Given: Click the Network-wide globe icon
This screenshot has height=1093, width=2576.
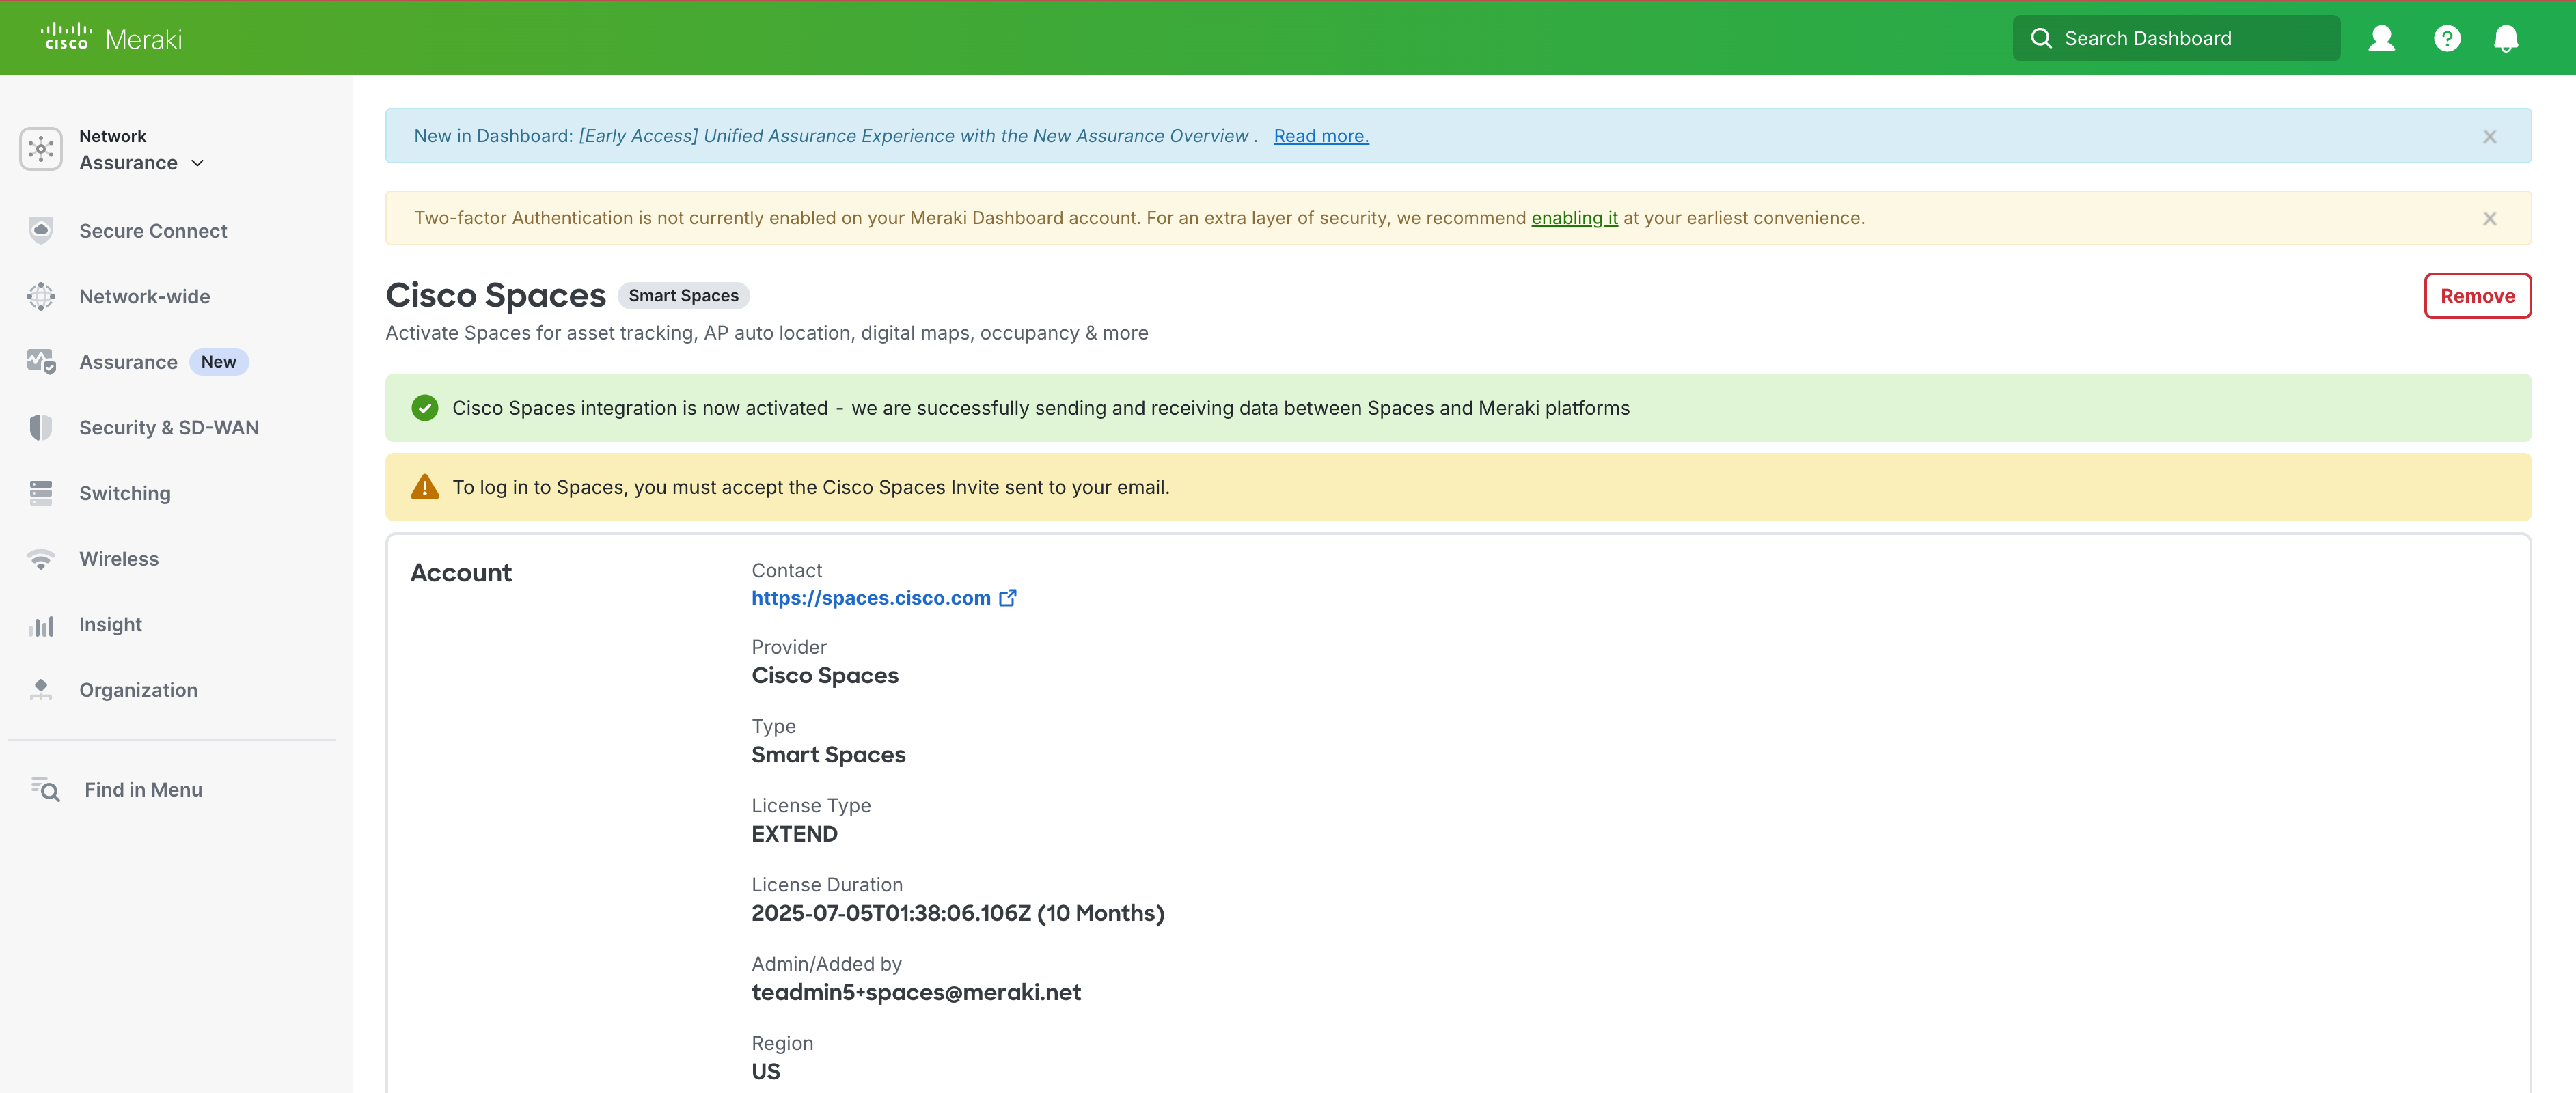Looking at the screenshot, I should (x=41, y=296).
